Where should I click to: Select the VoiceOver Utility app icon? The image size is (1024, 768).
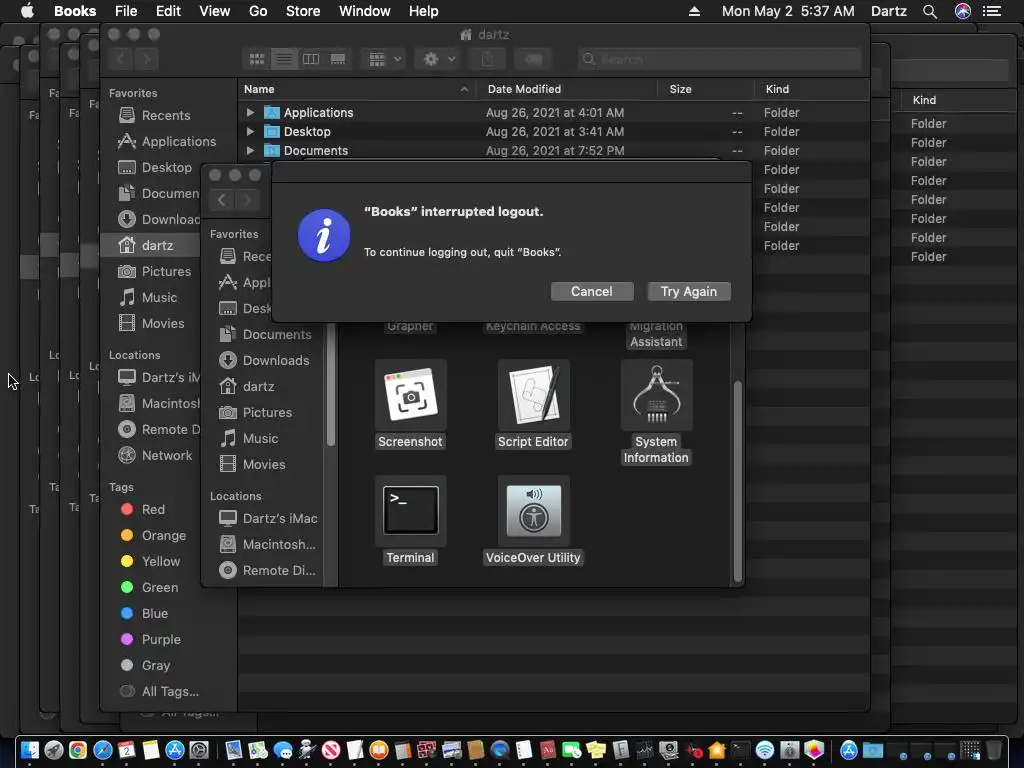[x=534, y=510]
